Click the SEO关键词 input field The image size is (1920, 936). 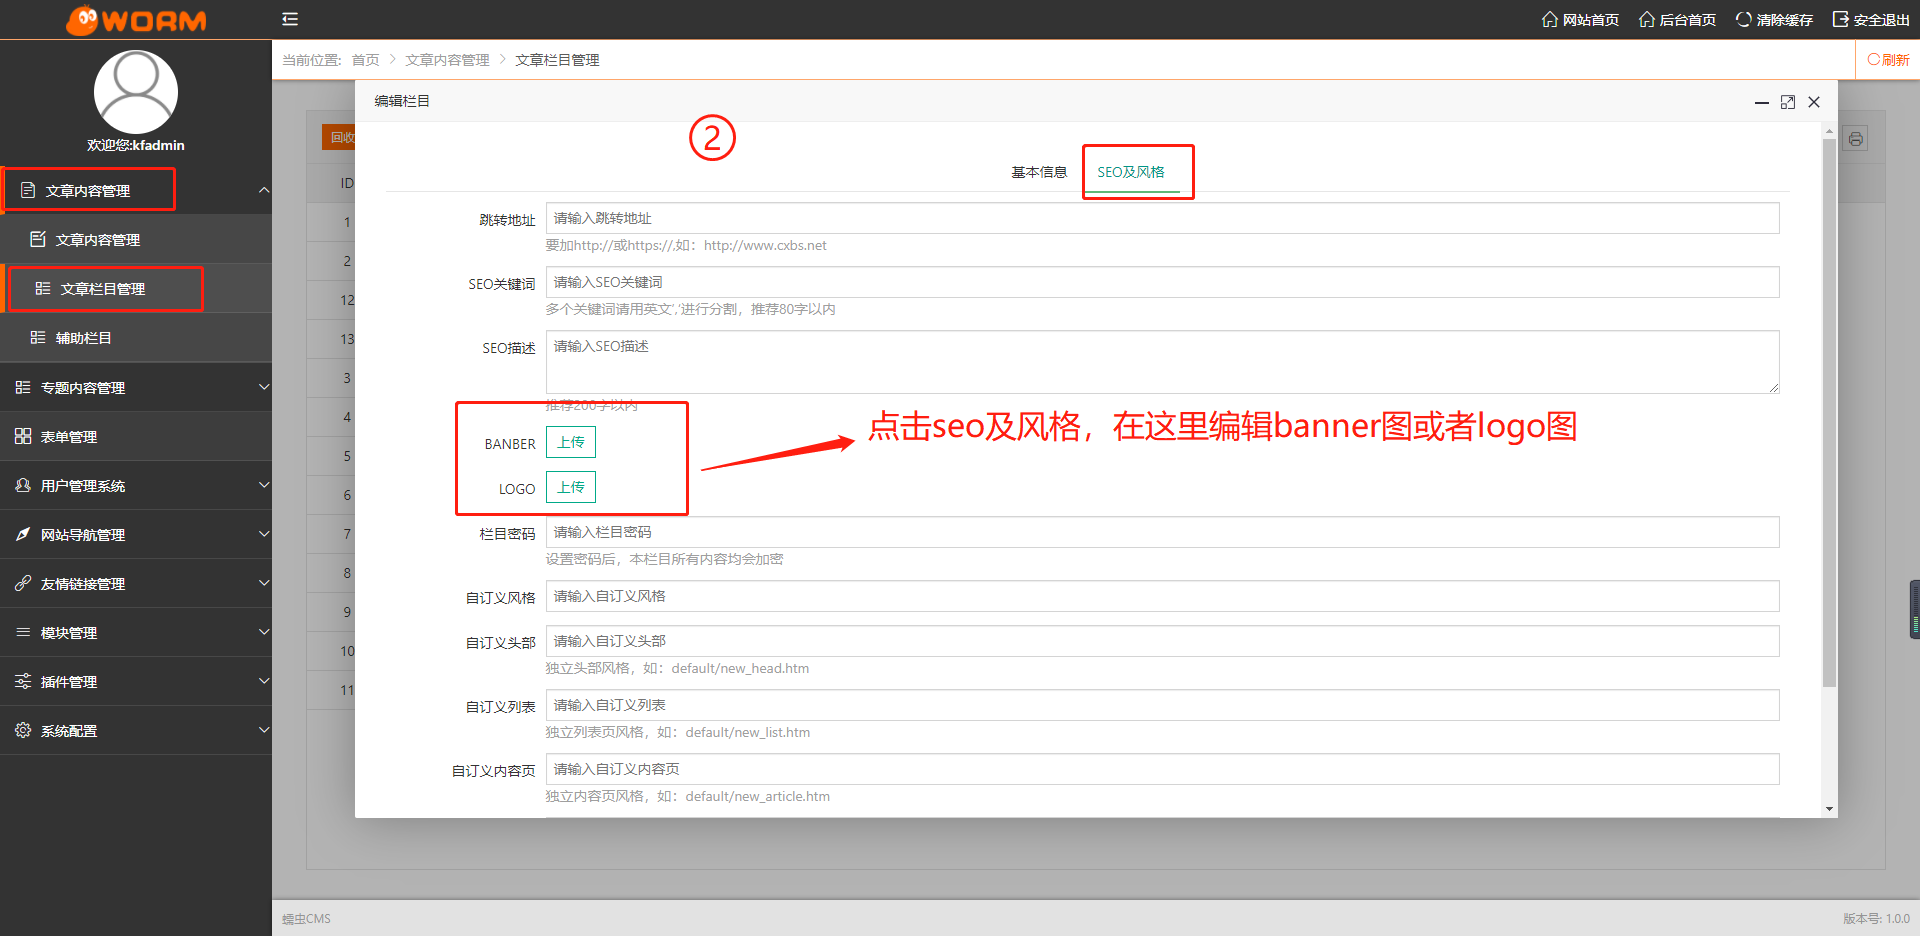click(x=1162, y=282)
